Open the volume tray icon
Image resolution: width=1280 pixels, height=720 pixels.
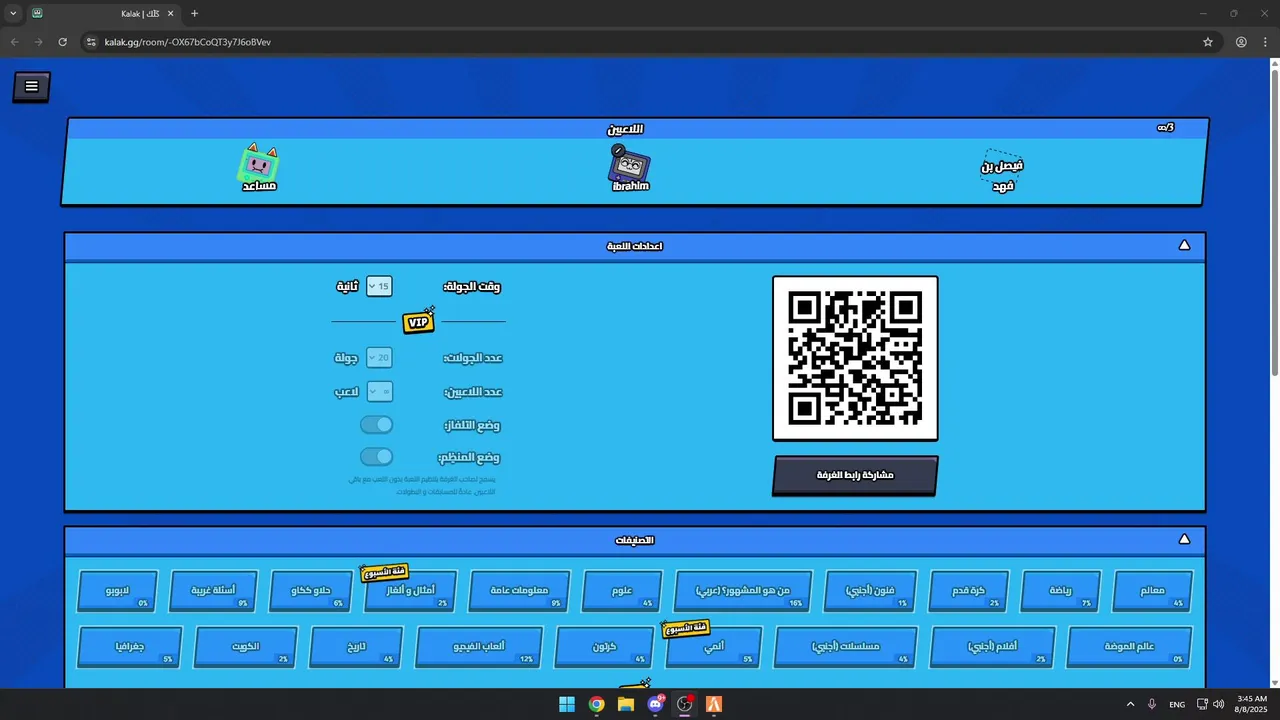pyautogui.click(x=1218, y=704)
